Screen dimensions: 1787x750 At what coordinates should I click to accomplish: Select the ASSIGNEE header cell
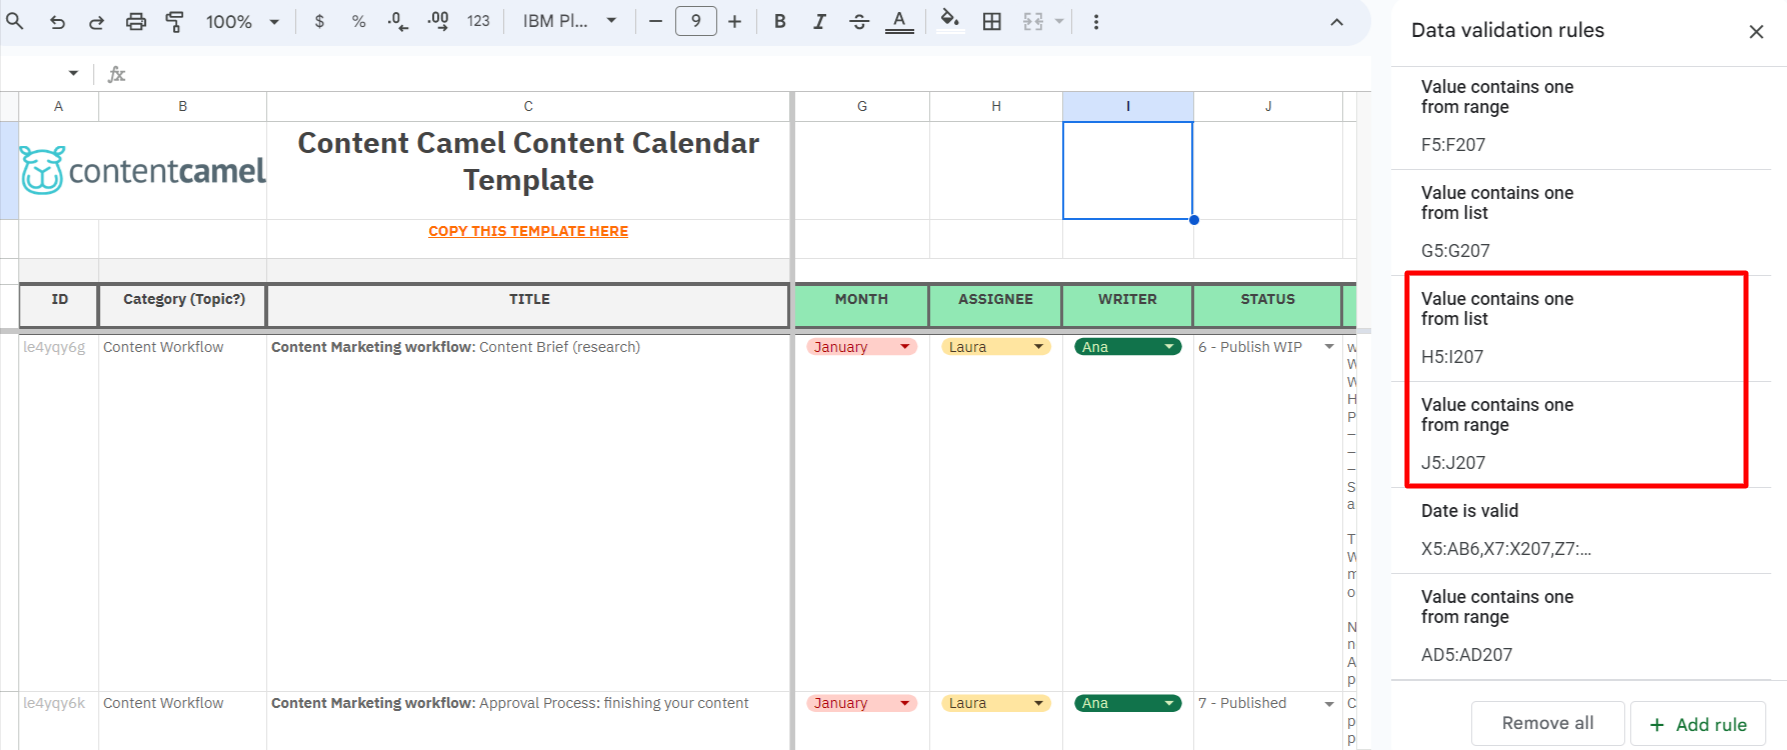click(x=995, y=305)
